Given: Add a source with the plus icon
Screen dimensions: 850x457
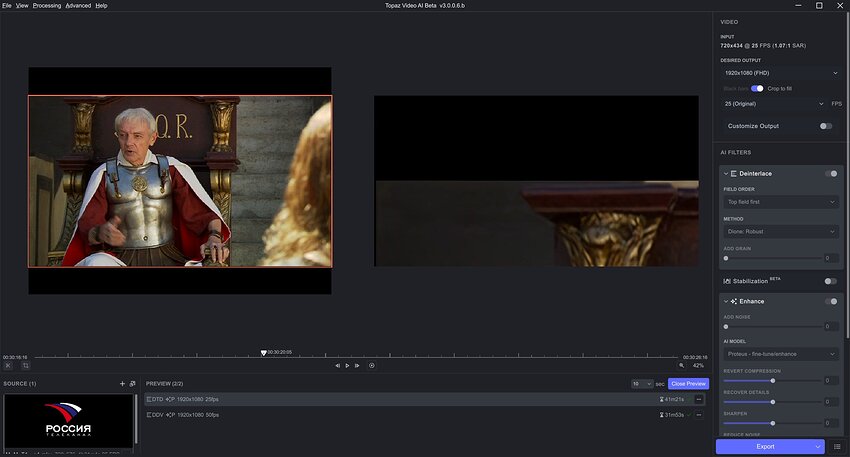Looking at the screenshot, I should (122, 384).
